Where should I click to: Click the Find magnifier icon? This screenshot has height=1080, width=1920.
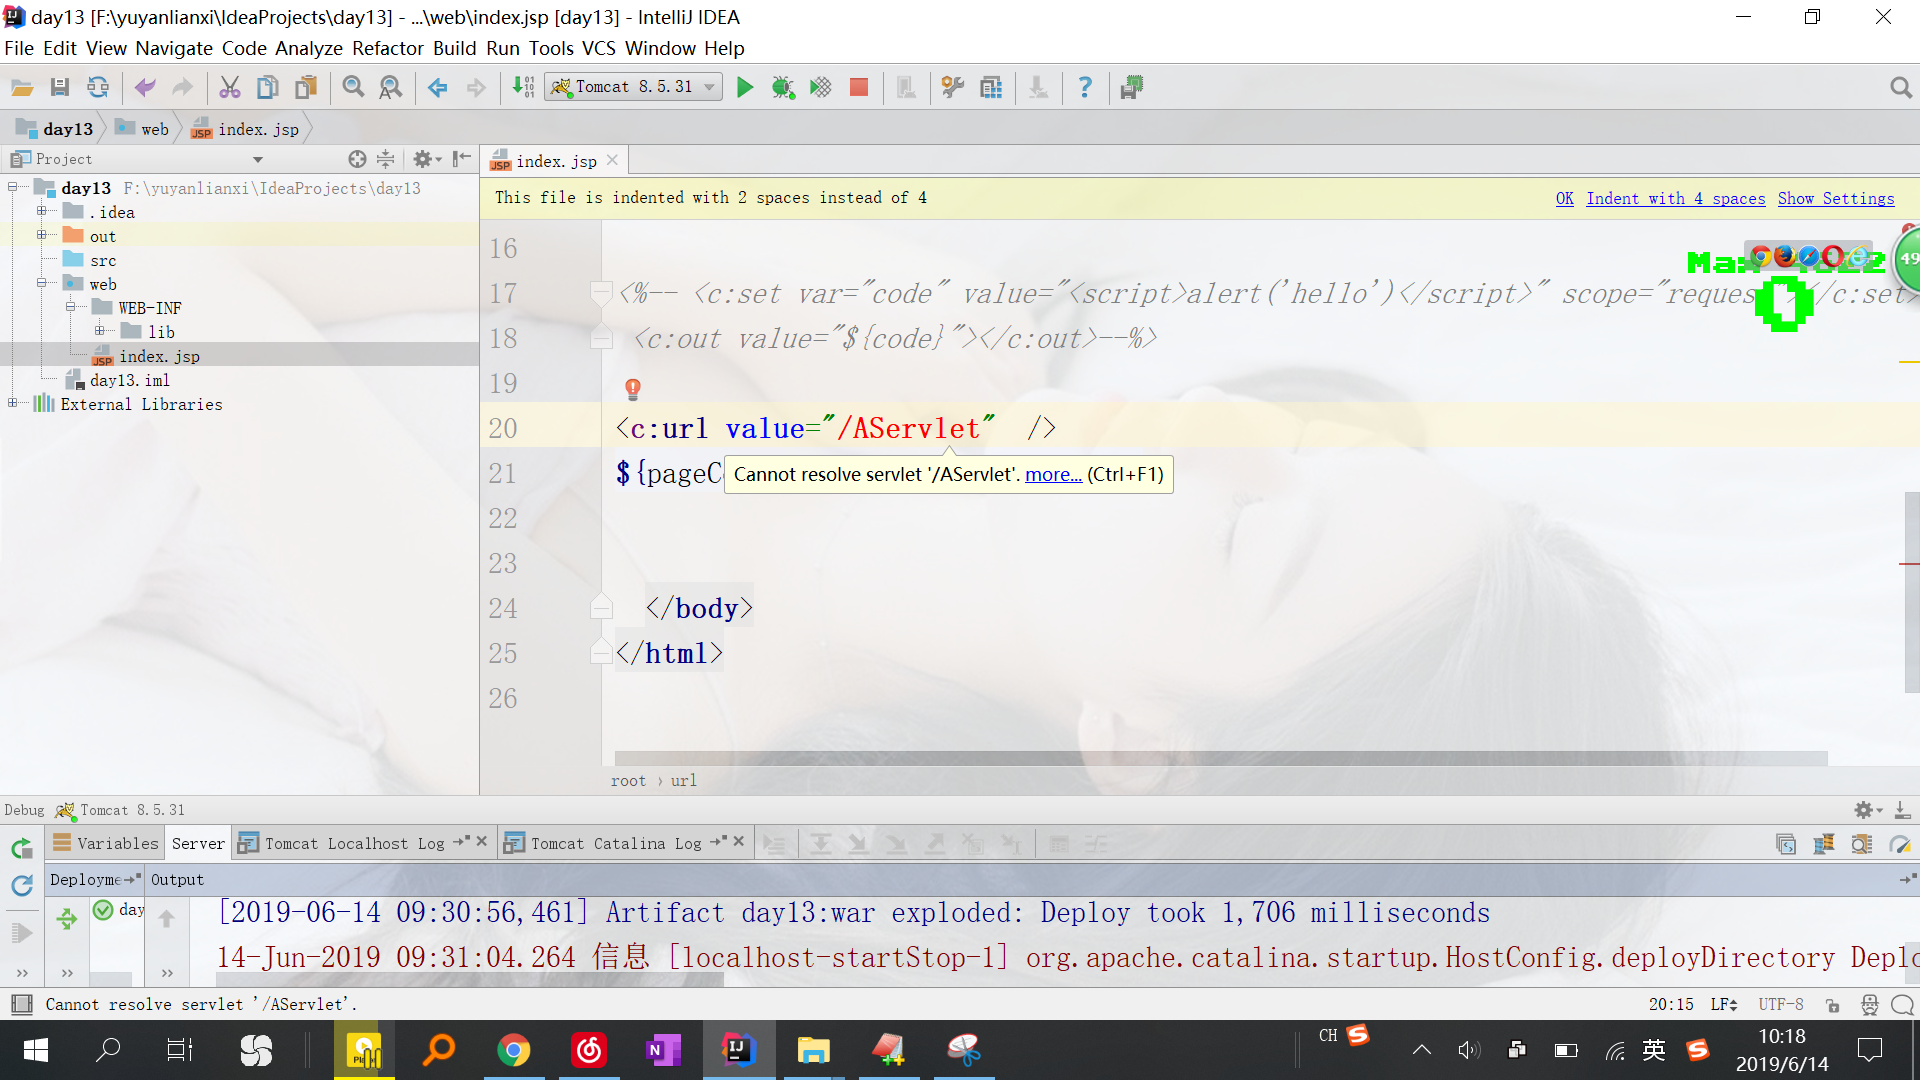point(353,88)
